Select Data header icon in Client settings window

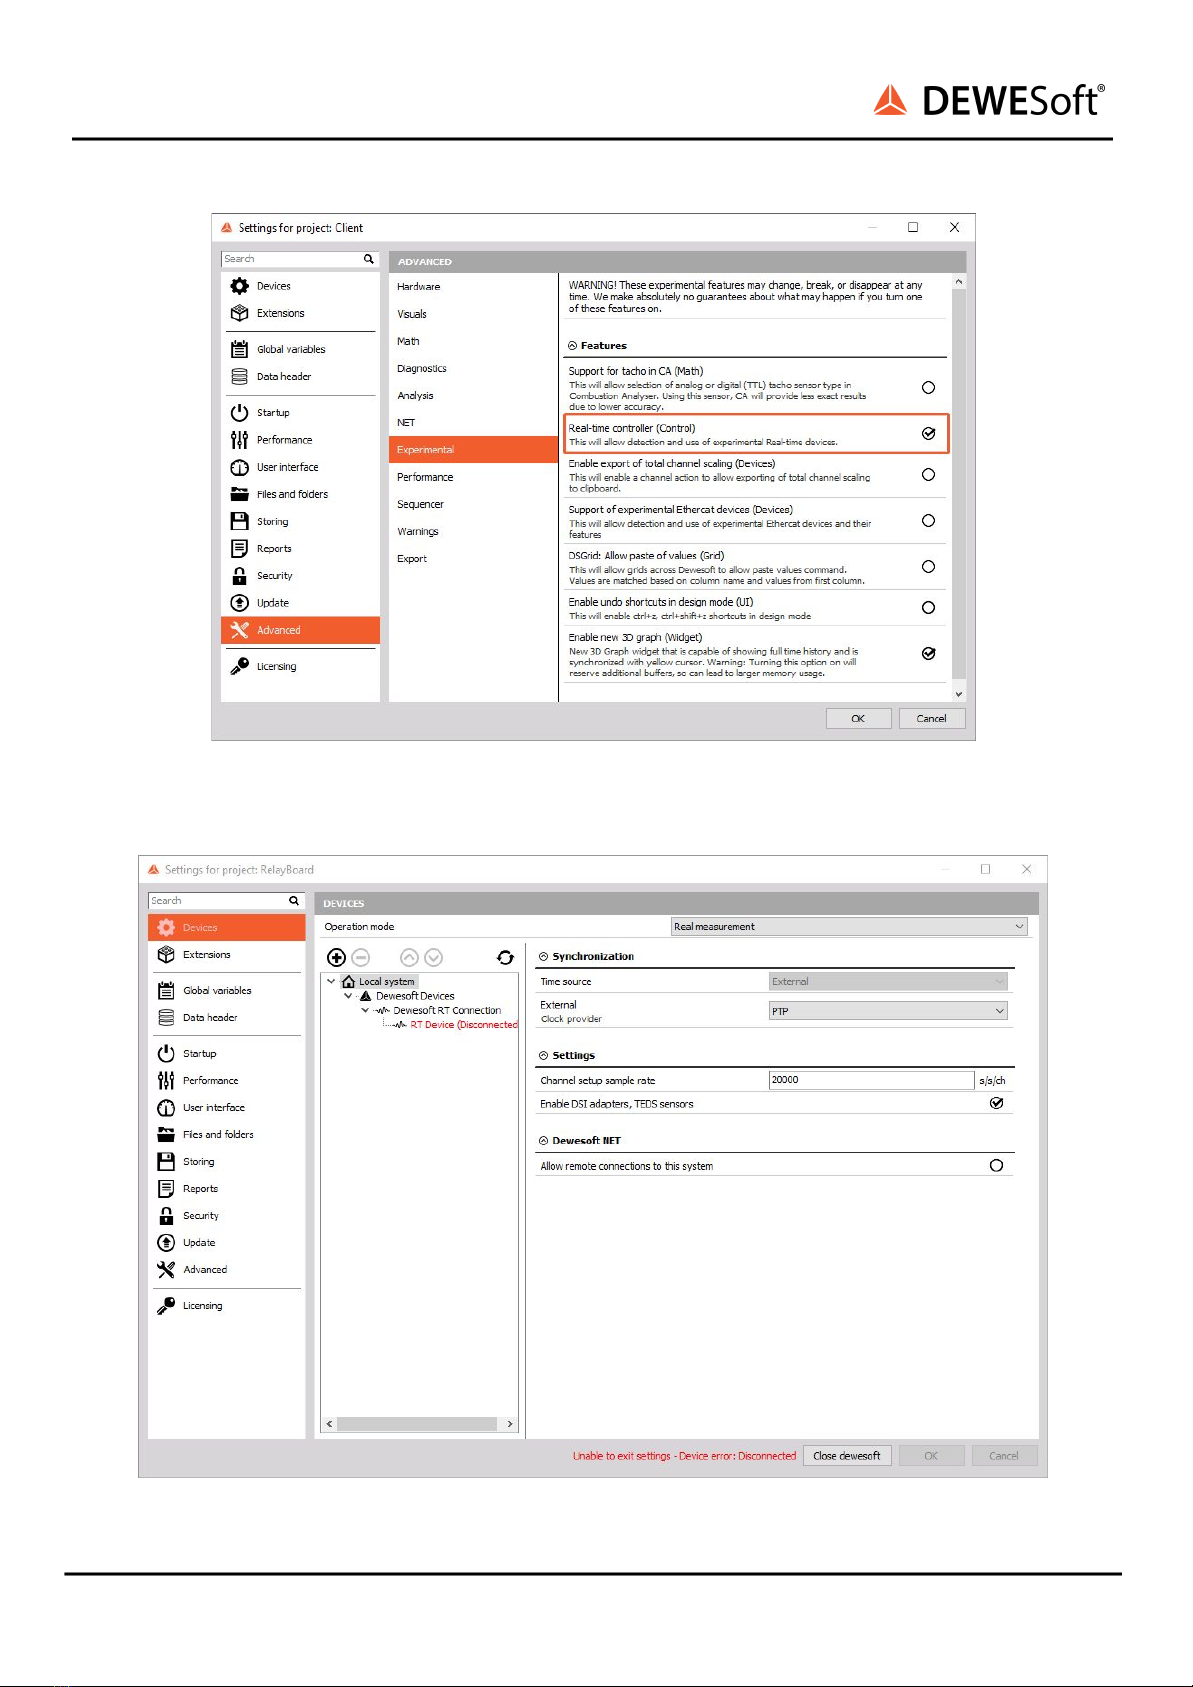(239, 376)
